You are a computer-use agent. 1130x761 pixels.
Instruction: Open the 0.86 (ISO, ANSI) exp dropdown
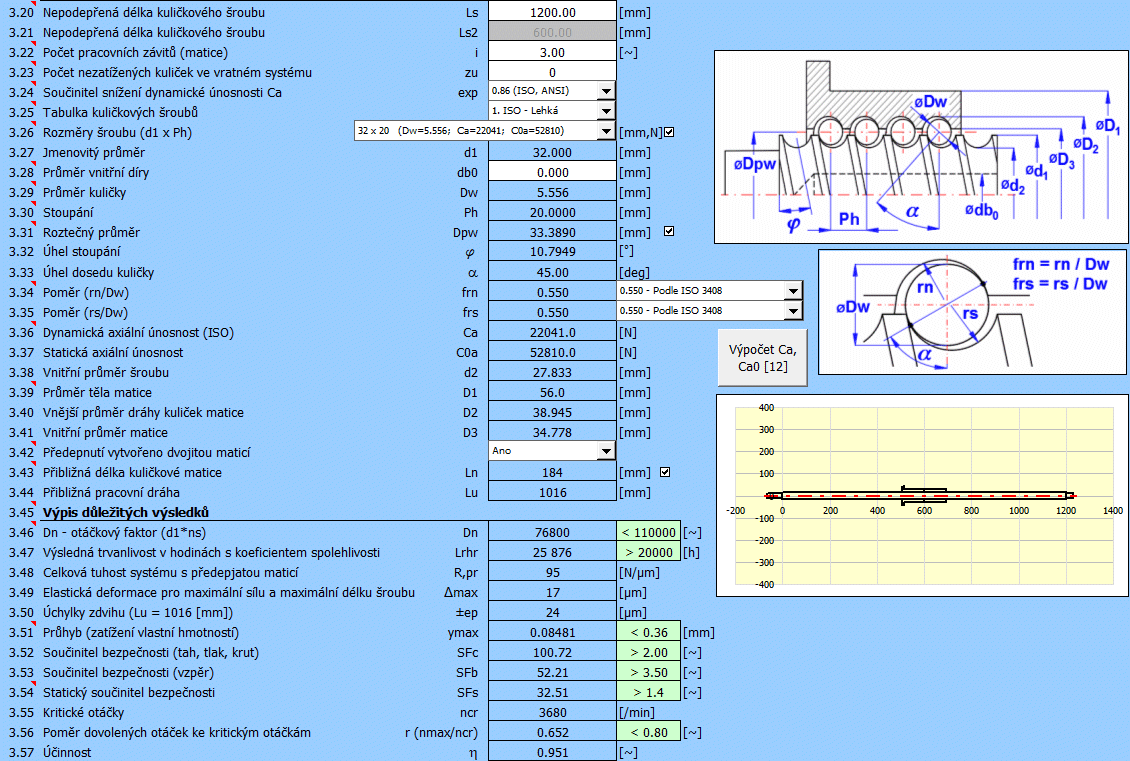pyautogui.click(x=606, y=91)
